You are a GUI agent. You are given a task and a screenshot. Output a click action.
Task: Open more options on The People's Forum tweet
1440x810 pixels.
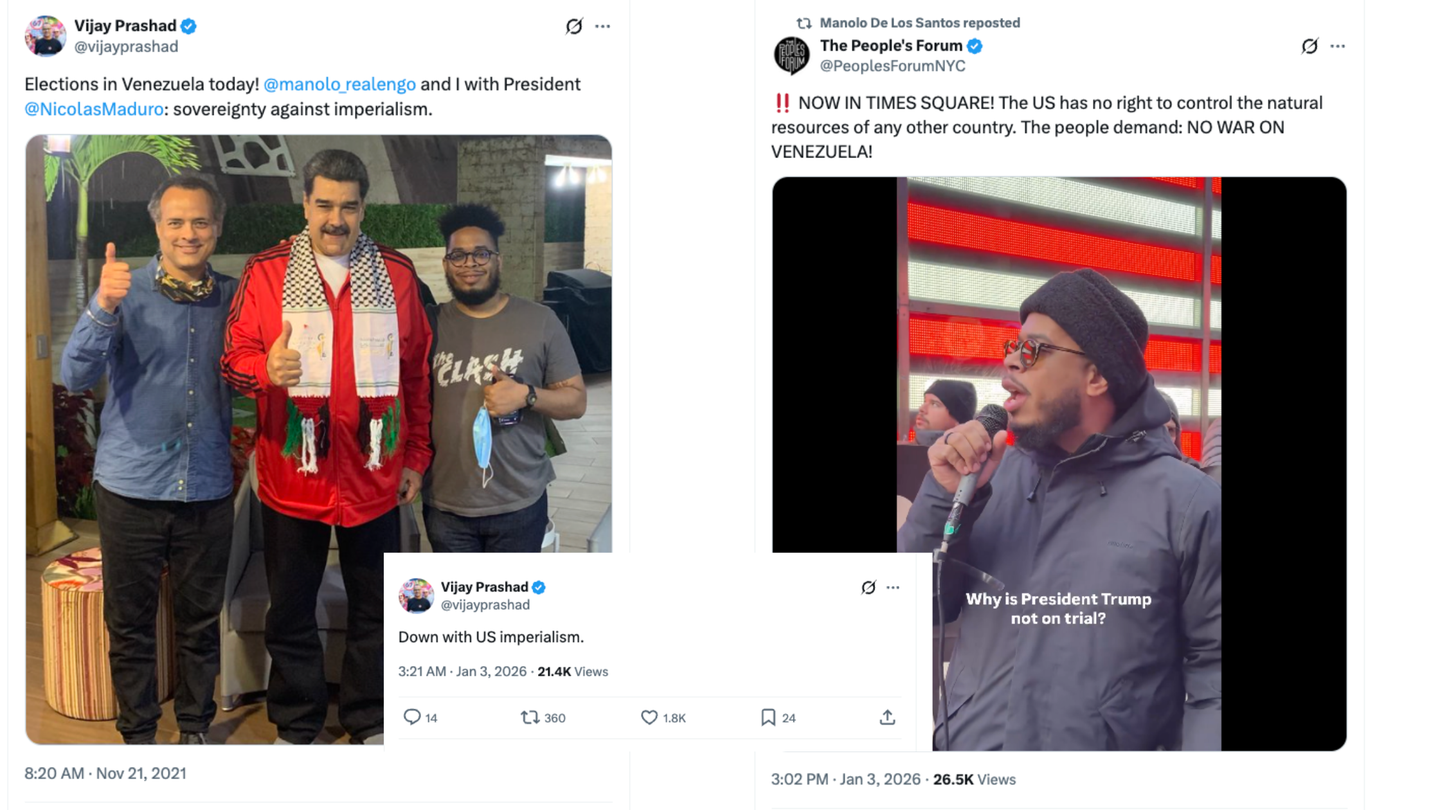click(x=1338, y=46)
